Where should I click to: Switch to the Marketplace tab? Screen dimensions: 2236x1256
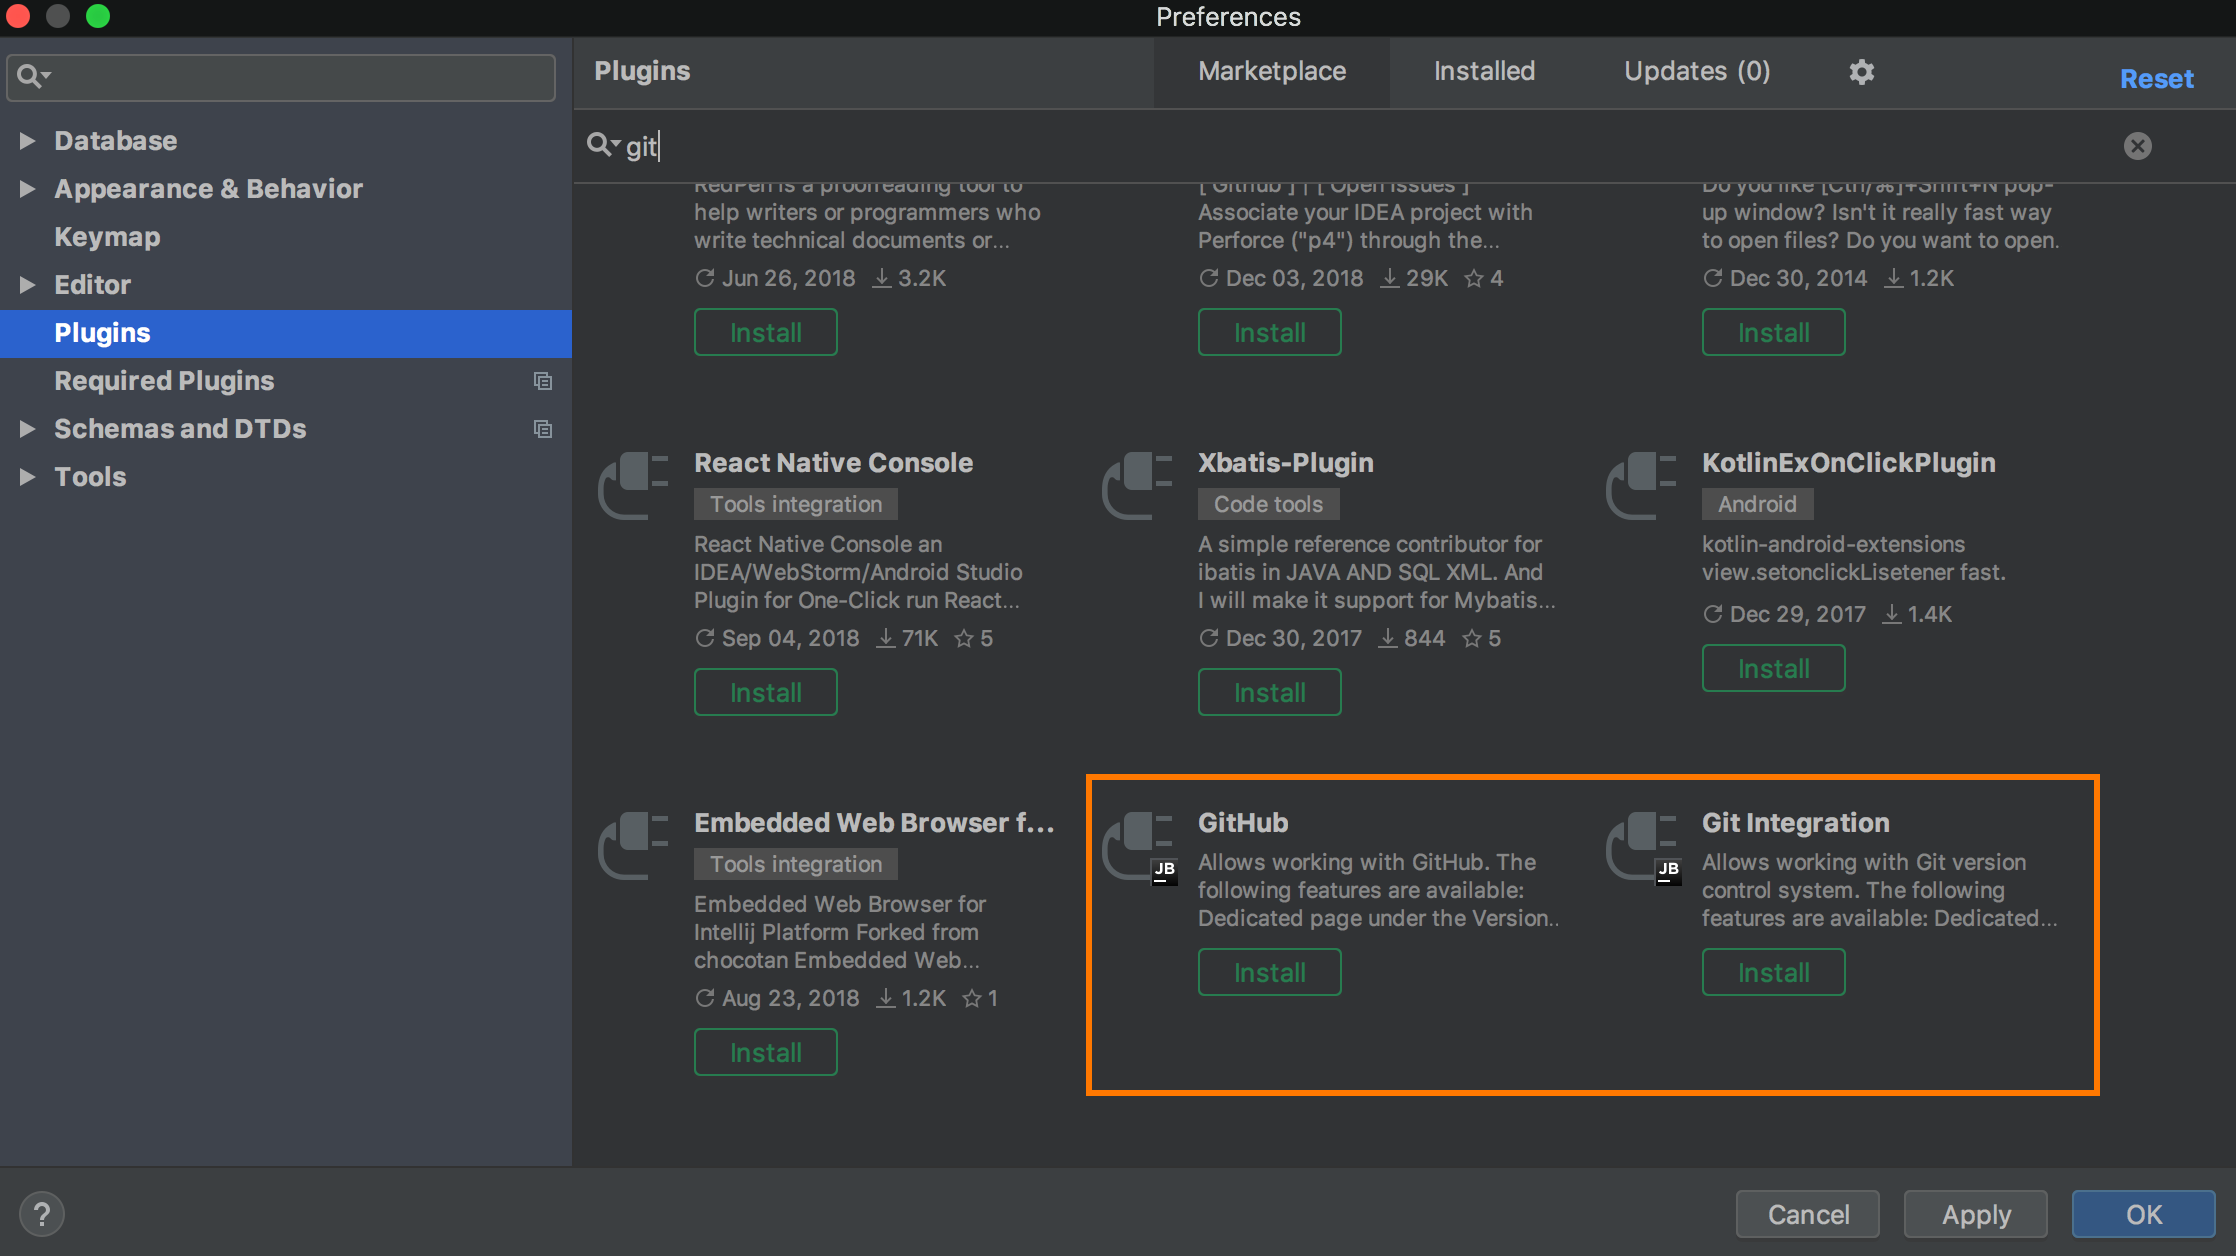pyautogui.click(x=1272, y=71)
